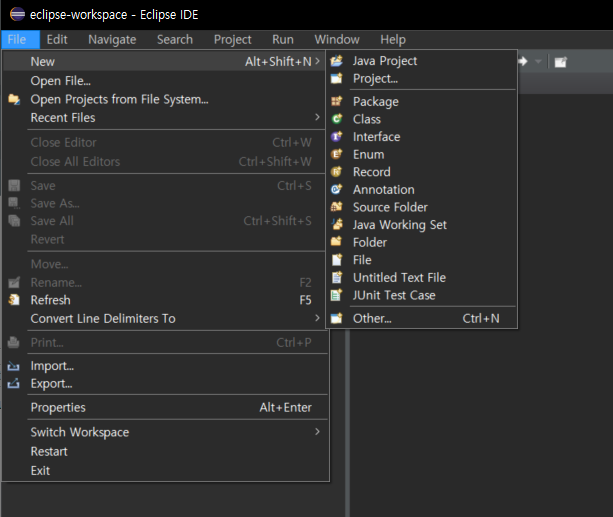Screen dimensions: 613x517
Task: Expand Convert Line Delimiters To submenu arrow
Action: pyautogui.click(x=317, y=318)
